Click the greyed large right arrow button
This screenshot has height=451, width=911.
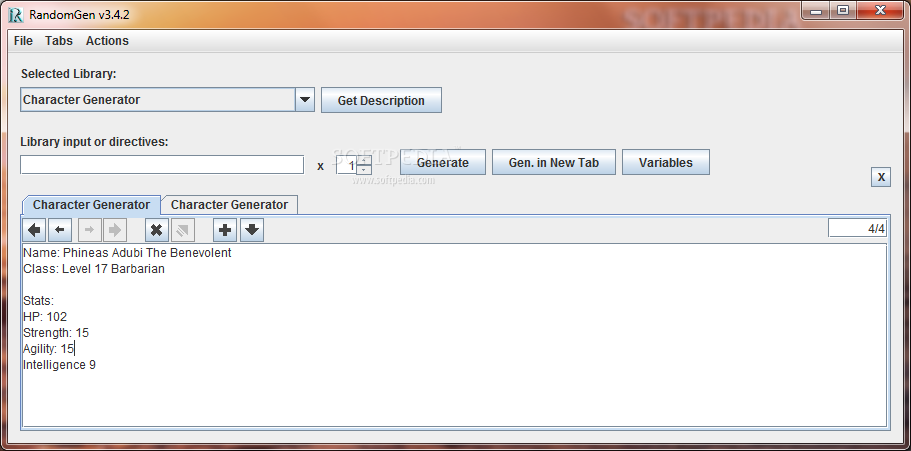click(115, 230)
